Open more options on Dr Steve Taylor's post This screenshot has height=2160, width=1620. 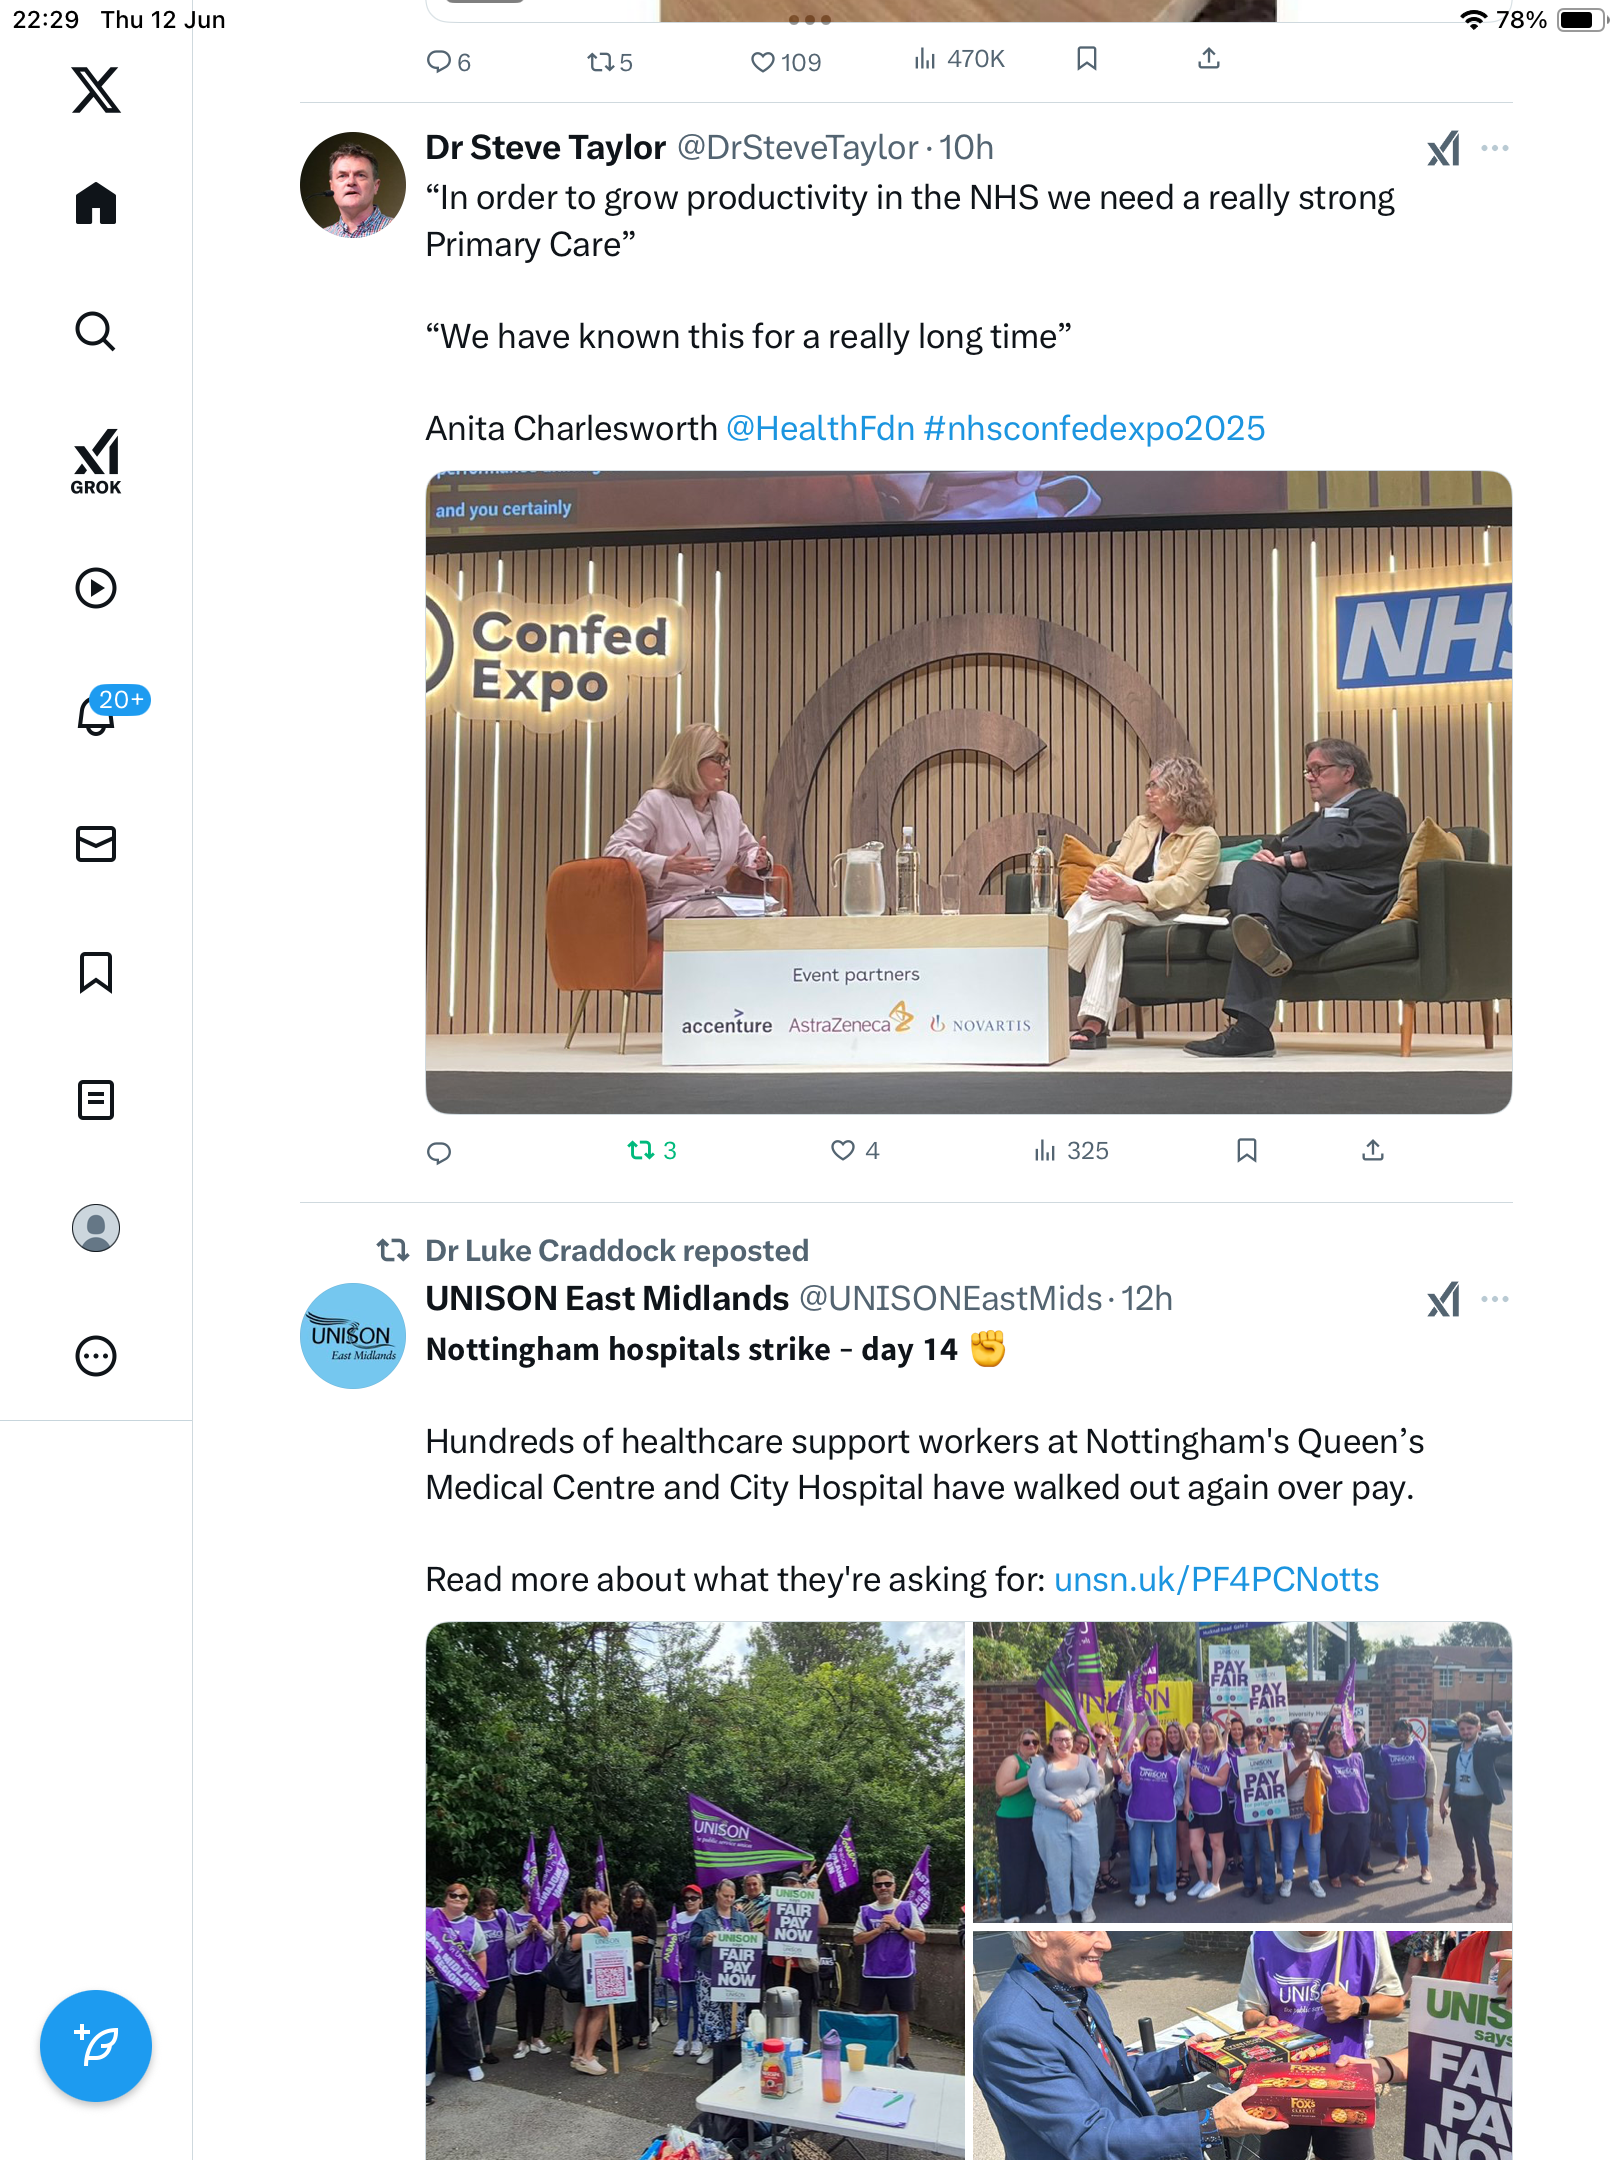[1495, 148]
